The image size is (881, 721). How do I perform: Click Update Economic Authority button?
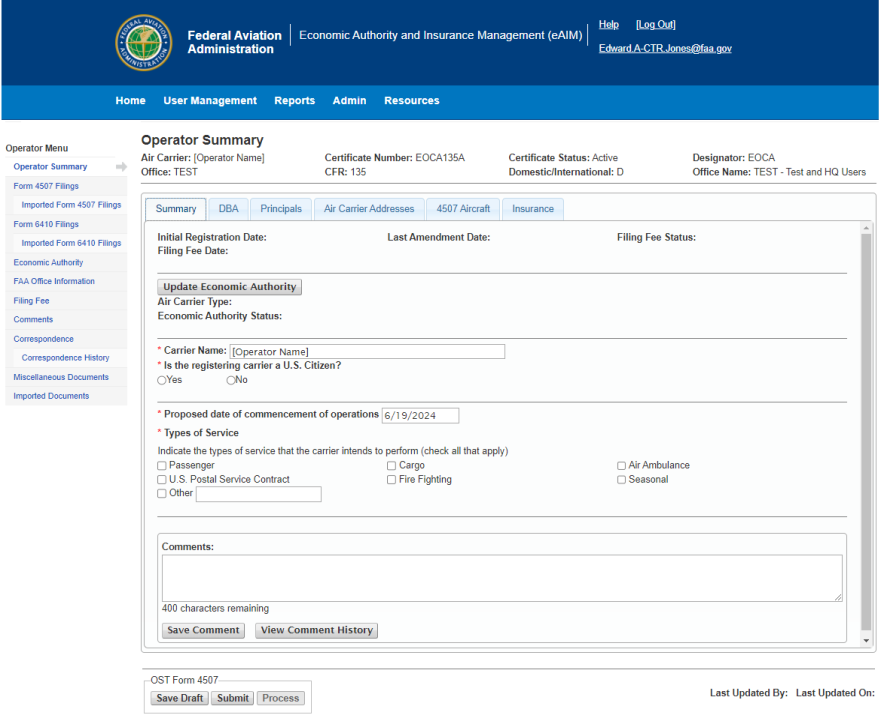[x=229, y=287]
